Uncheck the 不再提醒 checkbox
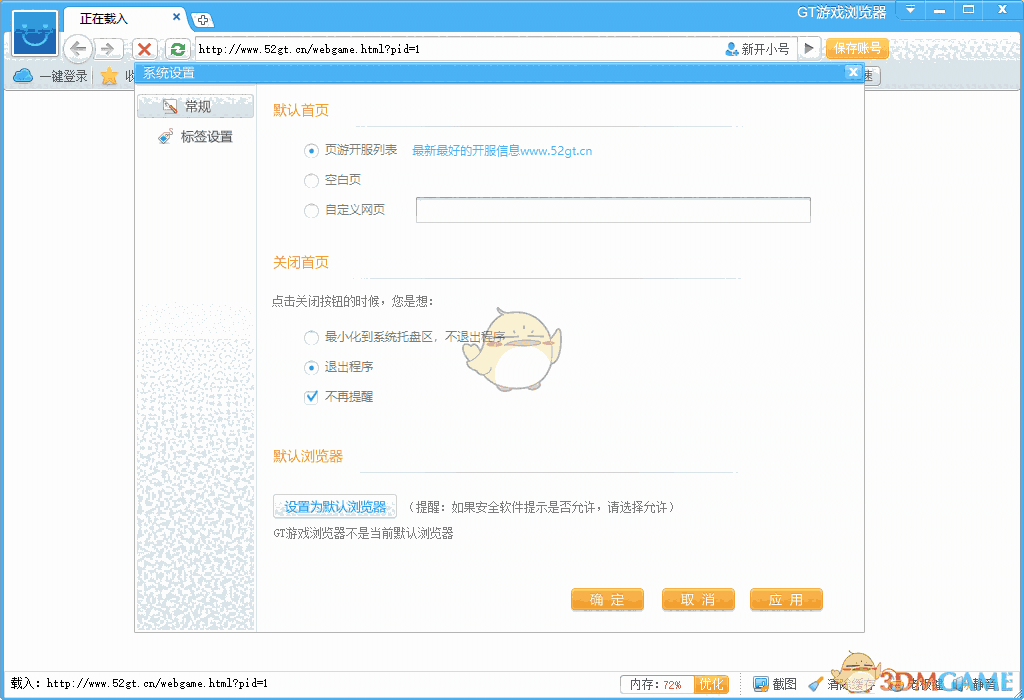Screen dimensions: 1024x700 pyautogui.click(x=309, y=396)
